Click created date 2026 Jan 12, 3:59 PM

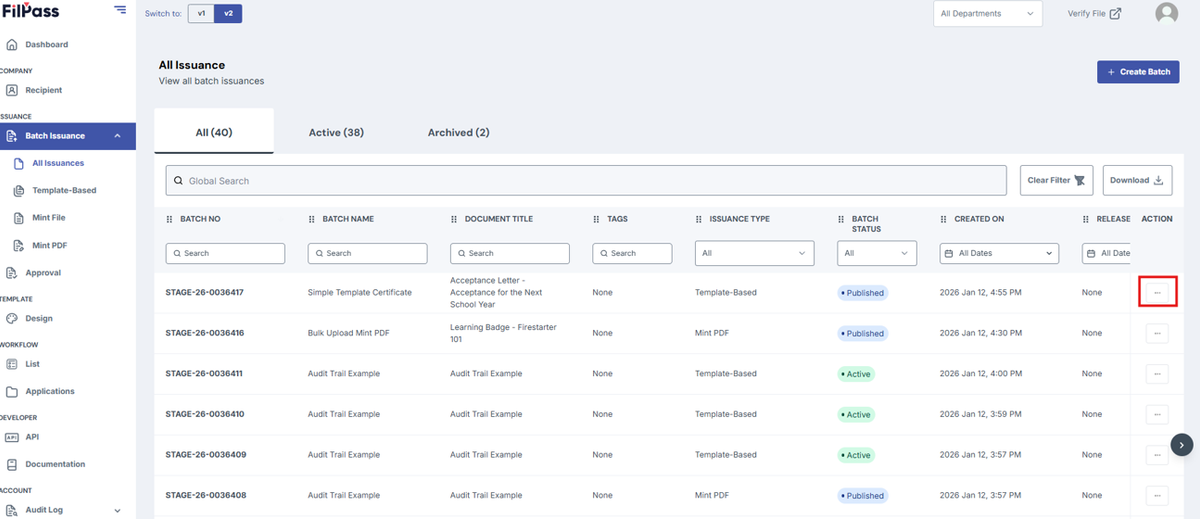coord(981,414)
